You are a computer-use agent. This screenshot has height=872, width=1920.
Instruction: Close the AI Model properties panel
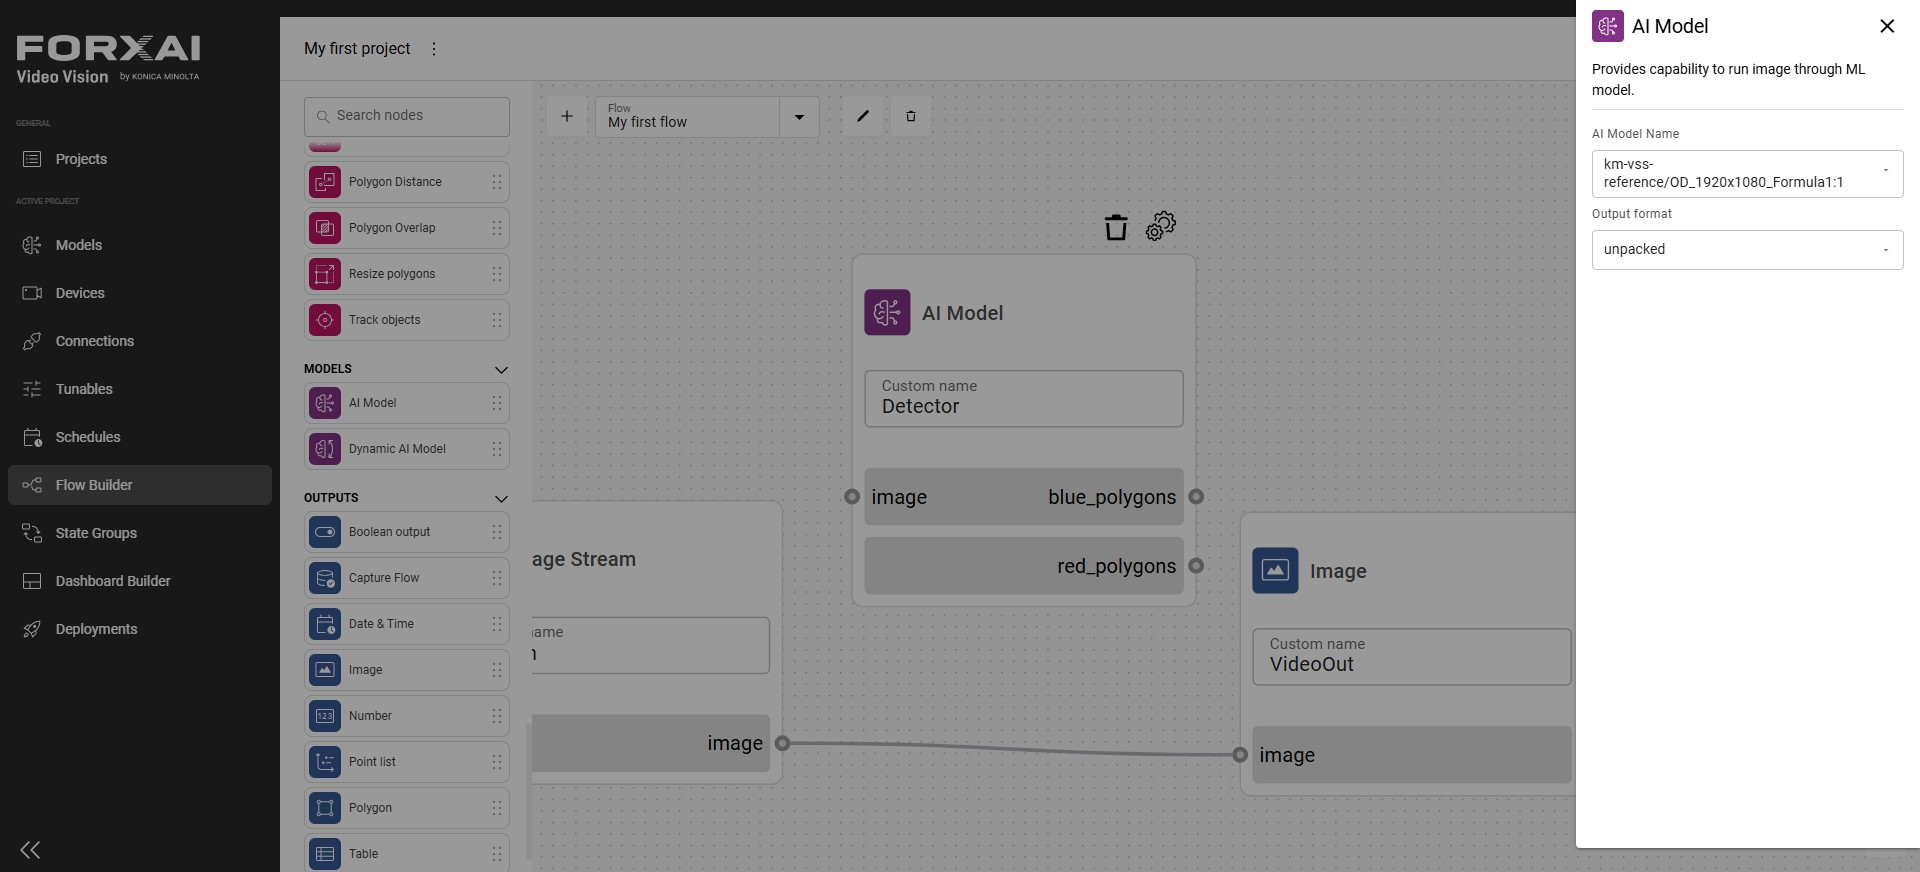[x=1887, y=26]
